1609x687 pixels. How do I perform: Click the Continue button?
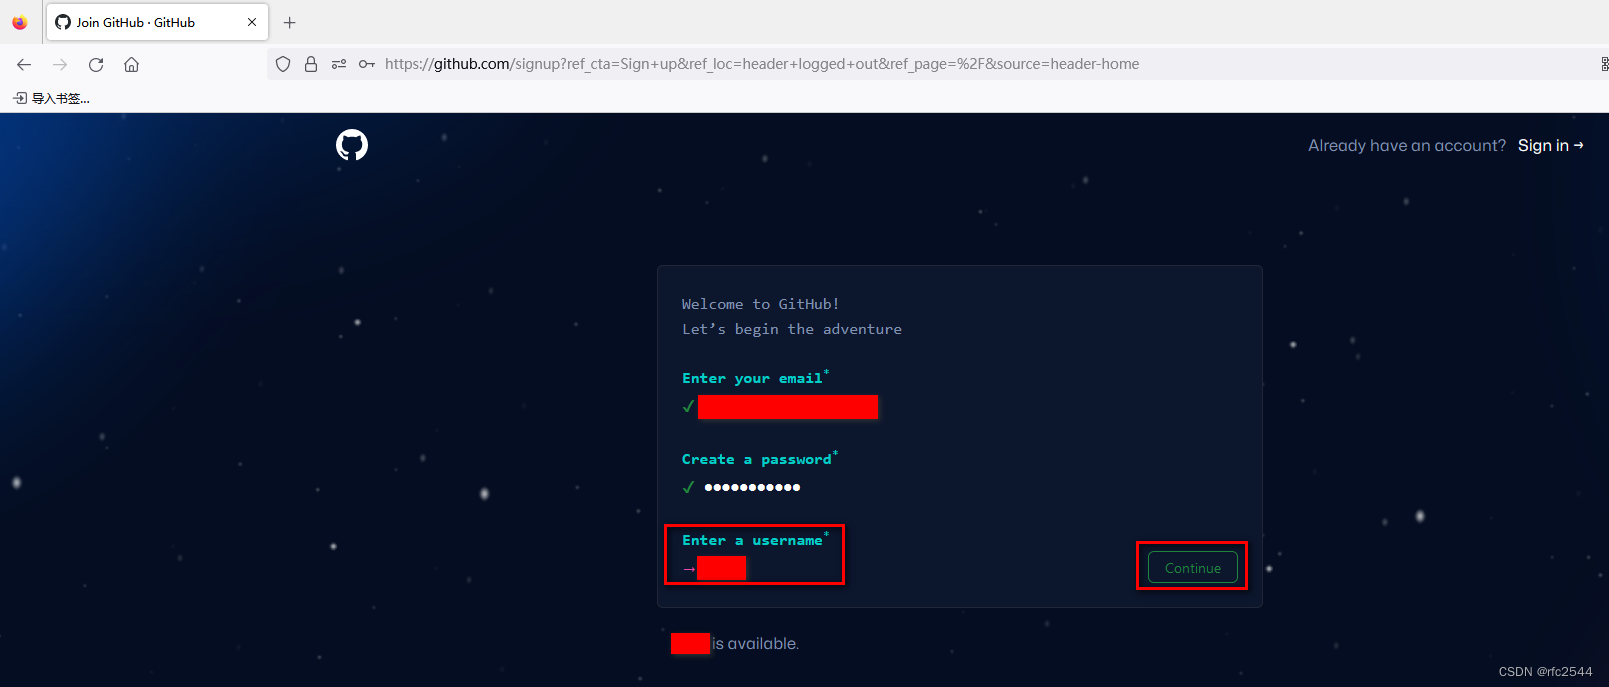click(x=1193, y=567)
